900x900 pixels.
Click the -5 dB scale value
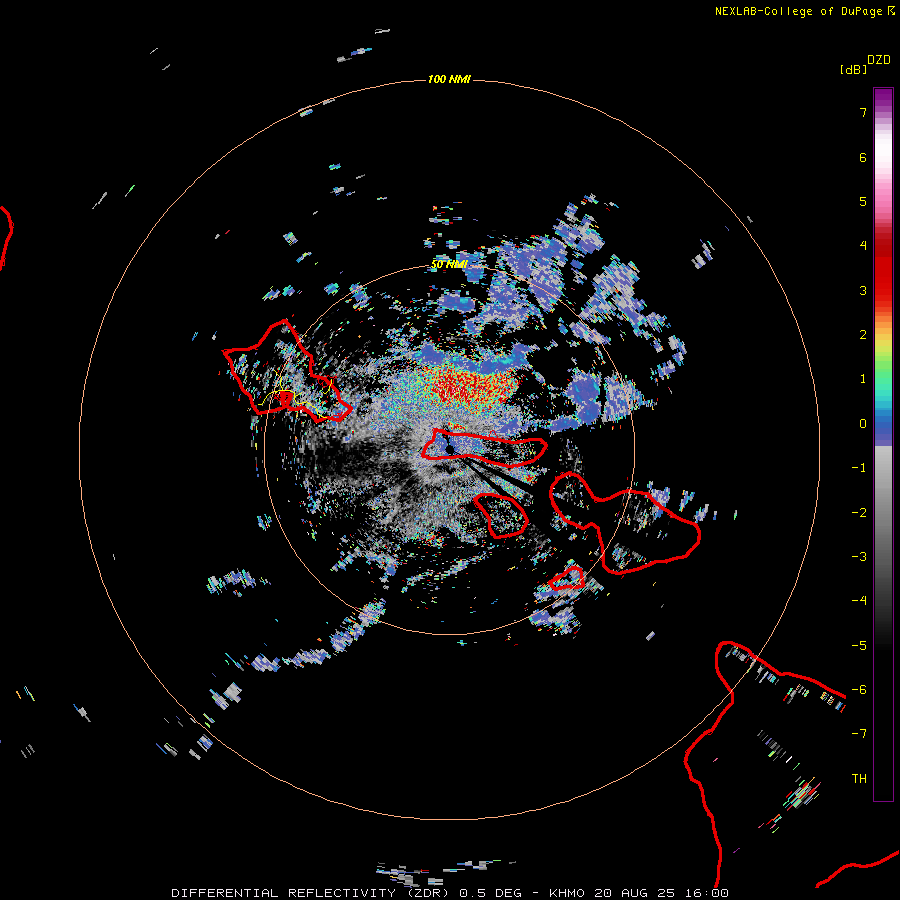point(859,646)
